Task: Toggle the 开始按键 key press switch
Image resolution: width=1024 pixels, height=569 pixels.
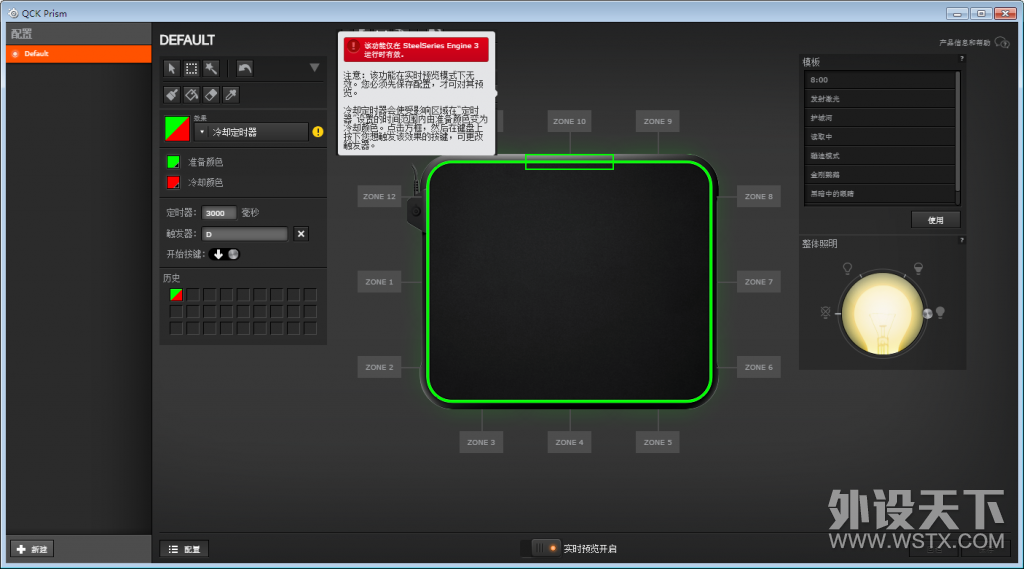Action: 225,254
